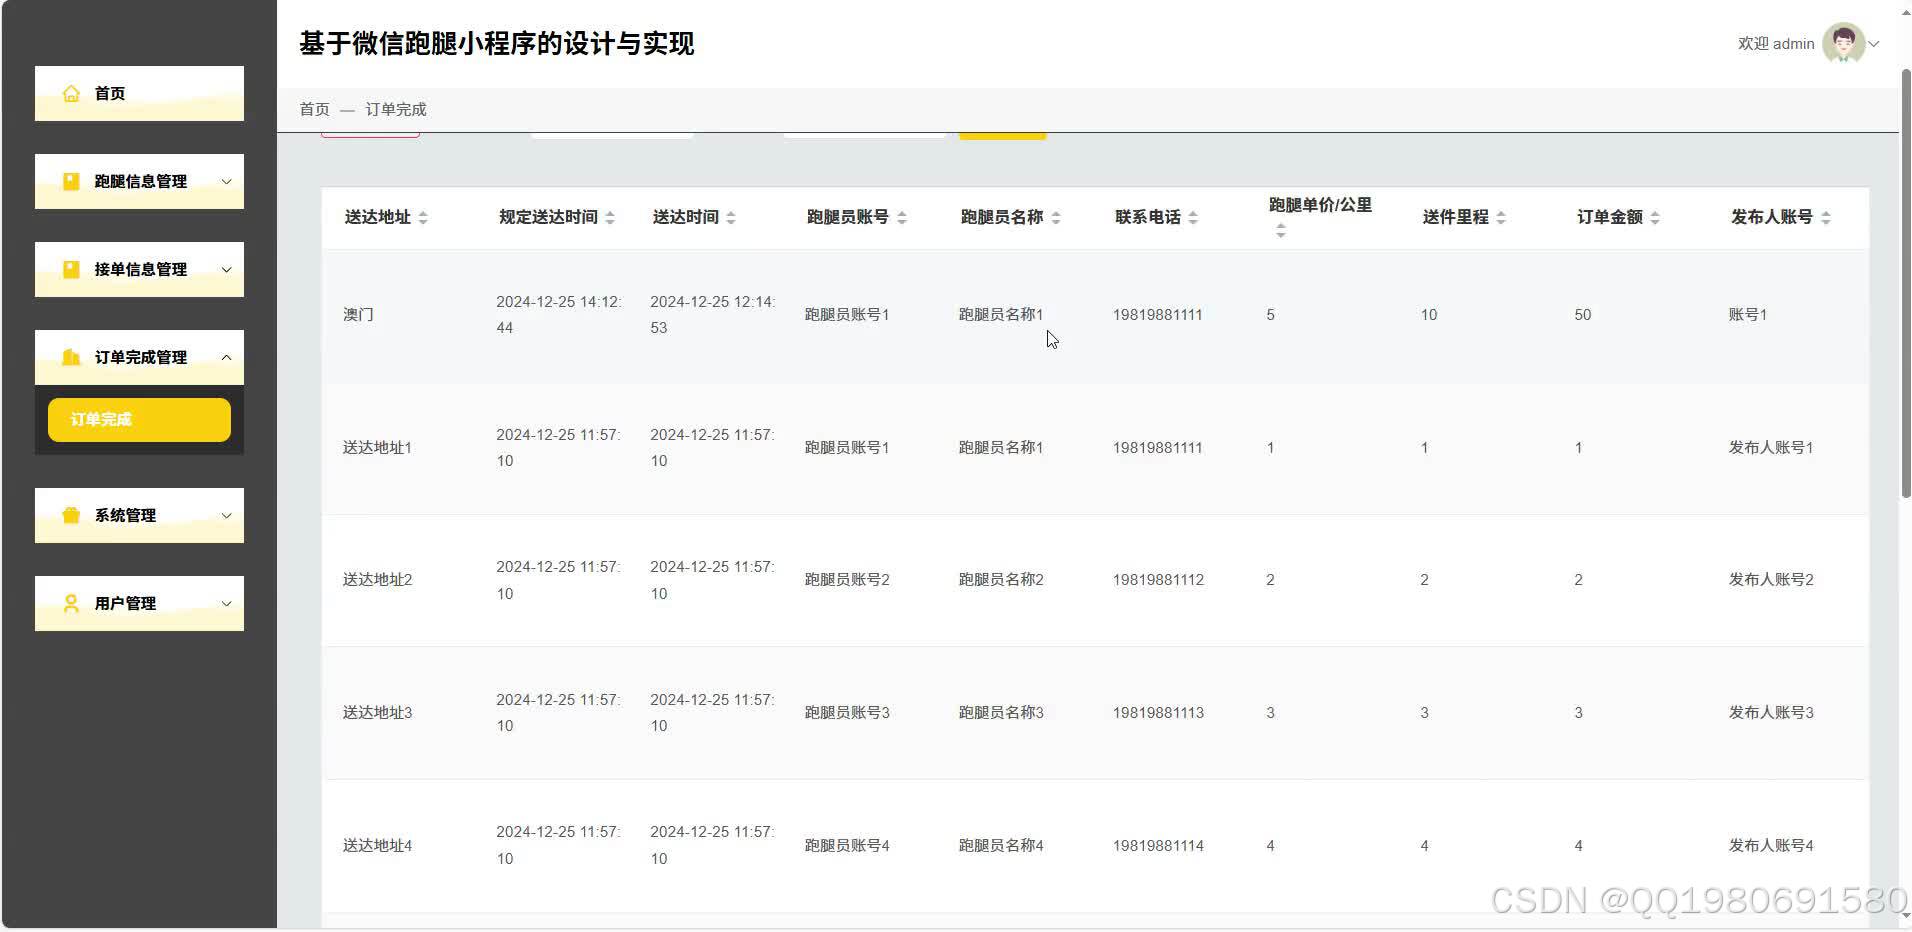Image resolution: width=1912 pixels, height=932 pixels.
Task: Click the briefcase icon beside 订单完成管理
Action: coord(71,357)
